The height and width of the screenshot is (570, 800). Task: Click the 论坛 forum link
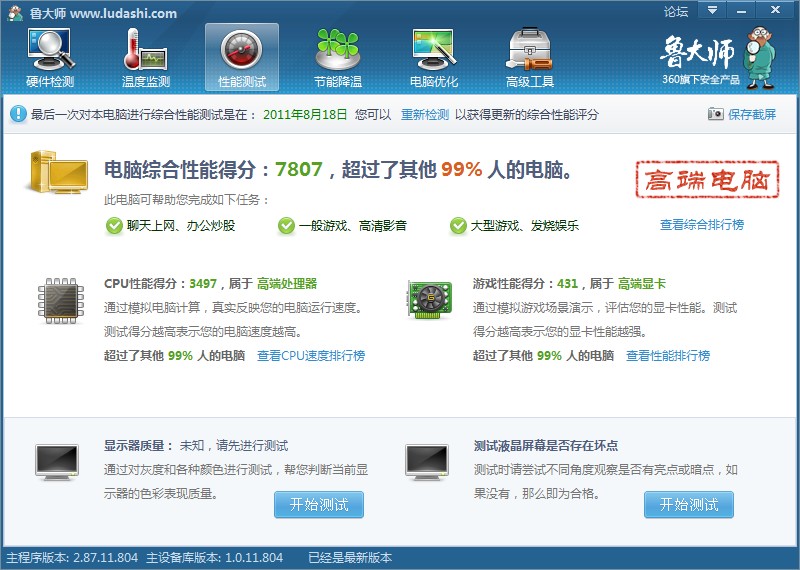676,11
